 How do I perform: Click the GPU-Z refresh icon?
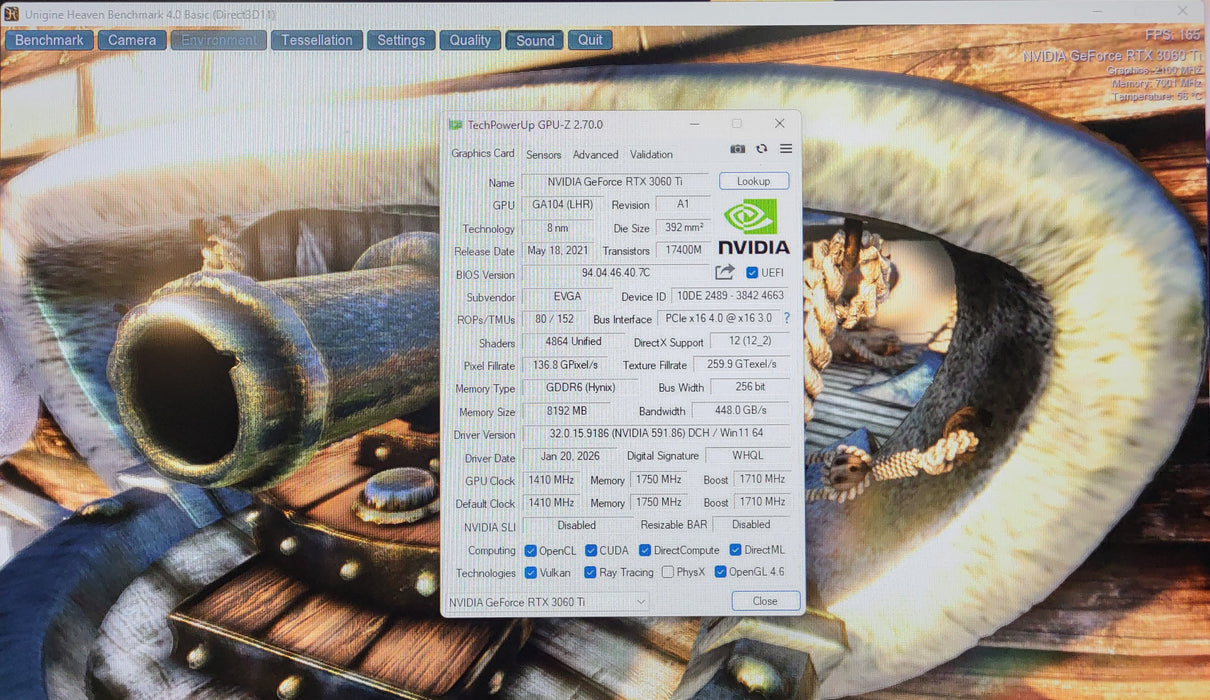pyautogui.click(x=762, y=149)
